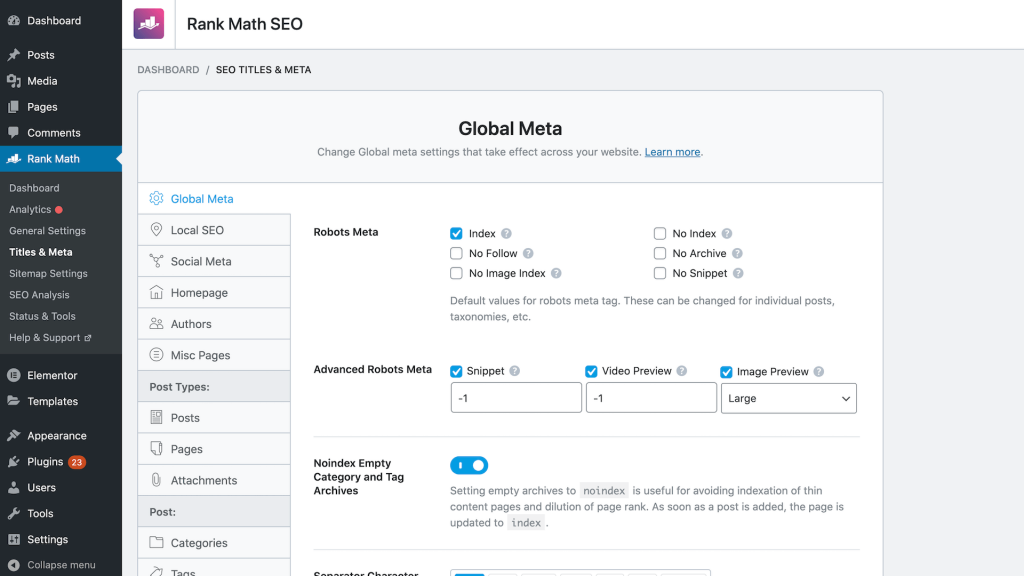1024x576 pixels.
Task: Open the Misc Pages tab
Action: (x=200, y=355)
